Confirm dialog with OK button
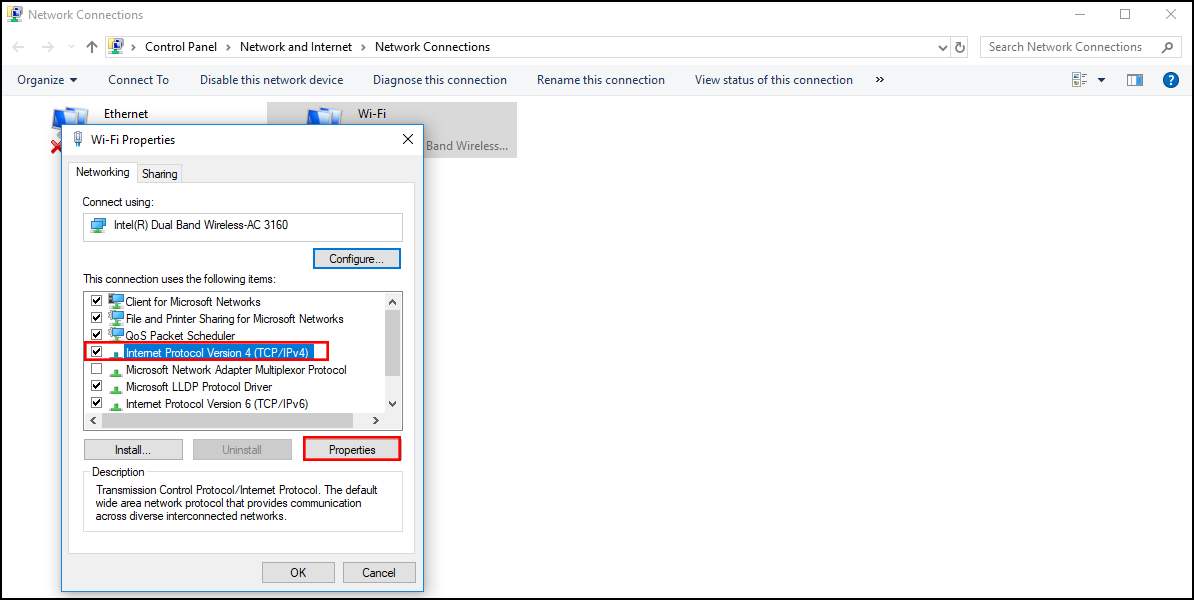 [298, 573]
